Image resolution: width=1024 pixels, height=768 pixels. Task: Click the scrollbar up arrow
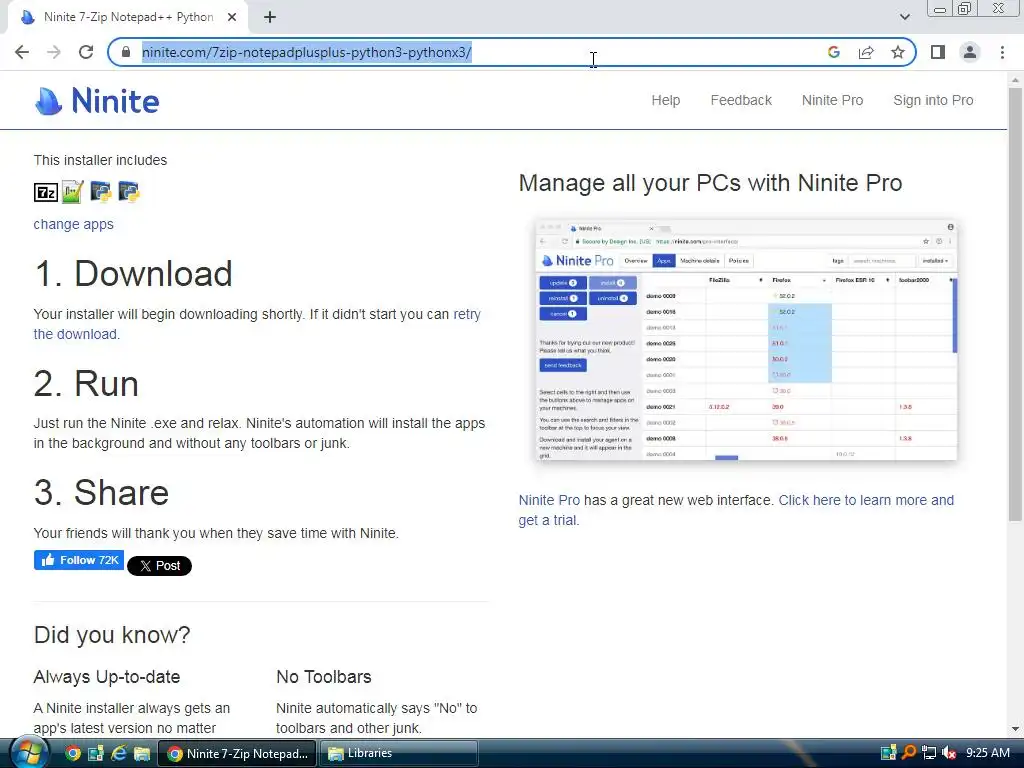click(x=1015, y=80)
